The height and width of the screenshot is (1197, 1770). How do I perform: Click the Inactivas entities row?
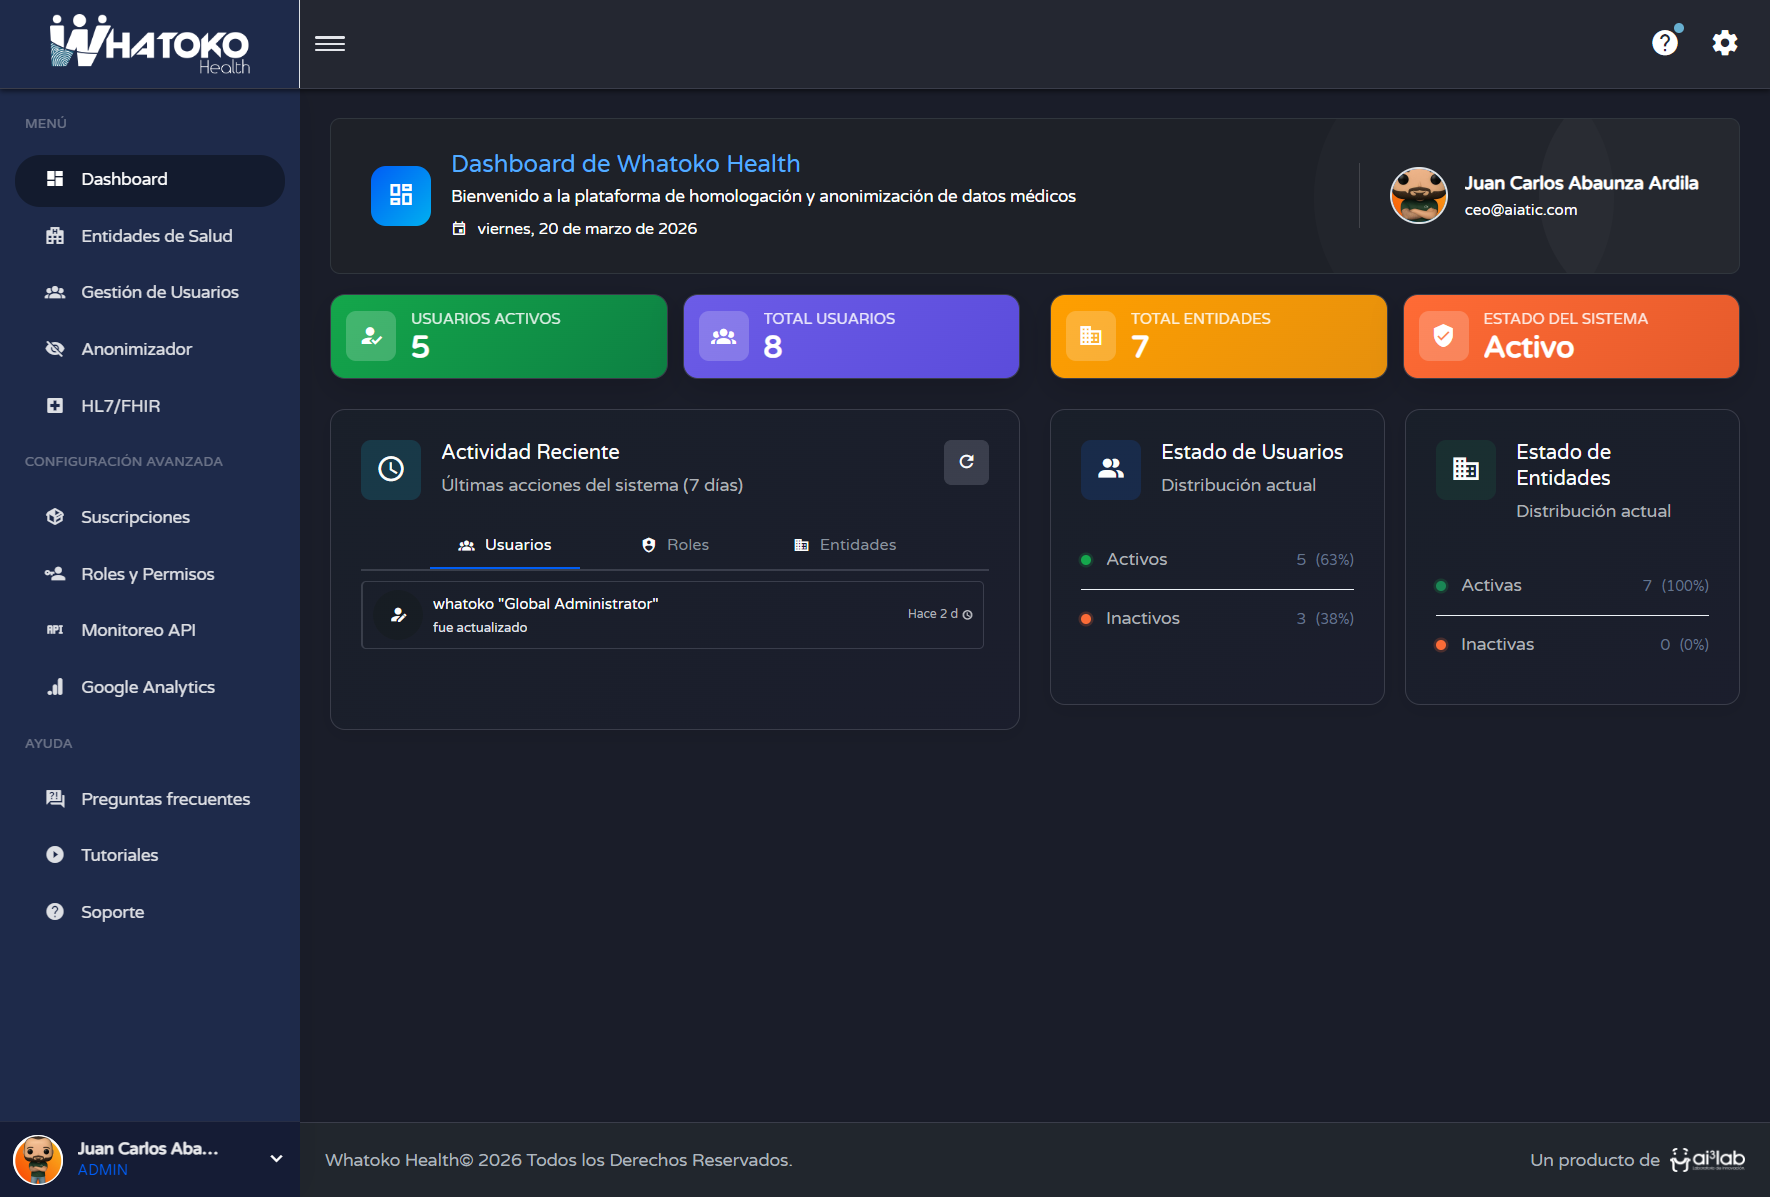click(1572, 645)
